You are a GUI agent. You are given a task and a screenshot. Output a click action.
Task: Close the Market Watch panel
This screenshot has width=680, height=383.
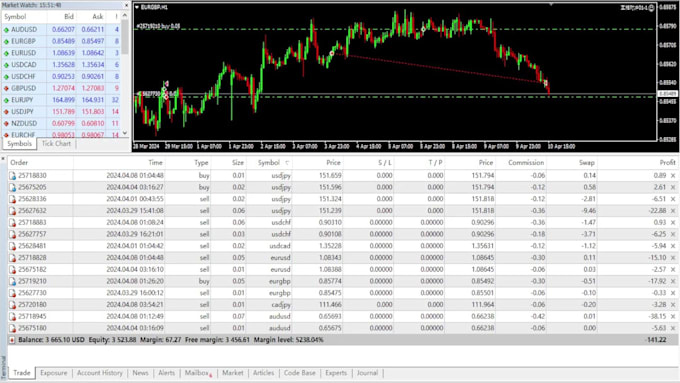[x=126, y=5]
